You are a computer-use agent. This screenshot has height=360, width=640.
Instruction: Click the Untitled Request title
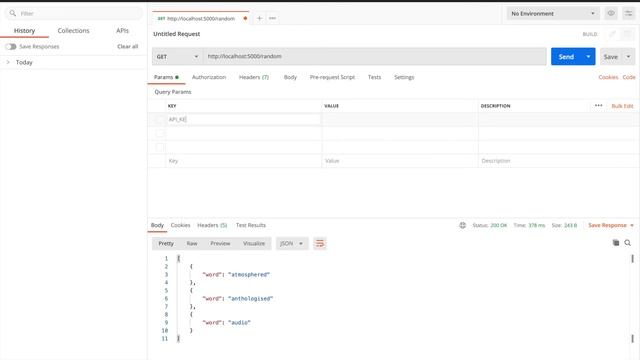tap(177, 34)
